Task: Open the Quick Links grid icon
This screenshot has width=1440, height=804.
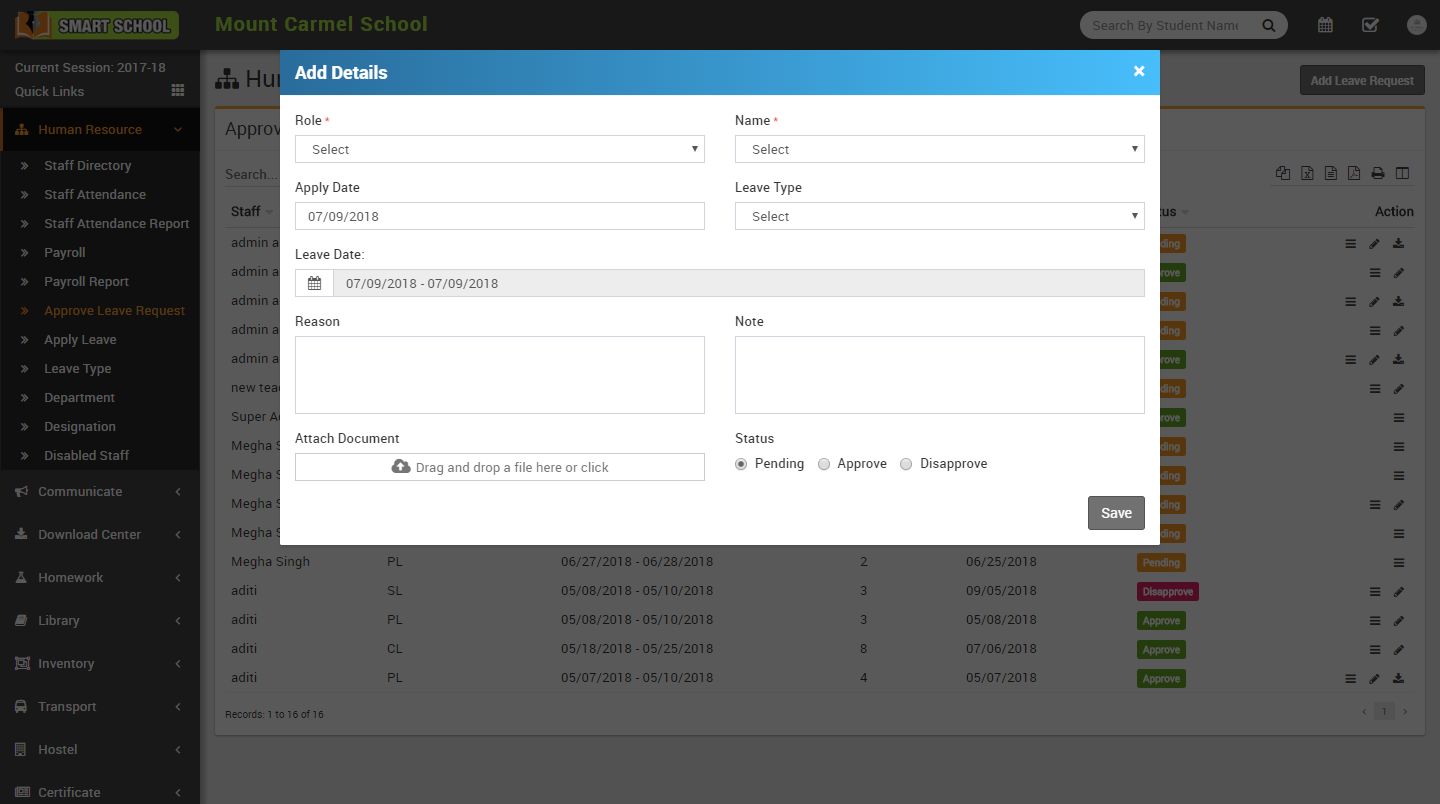Action: (178, 90)
